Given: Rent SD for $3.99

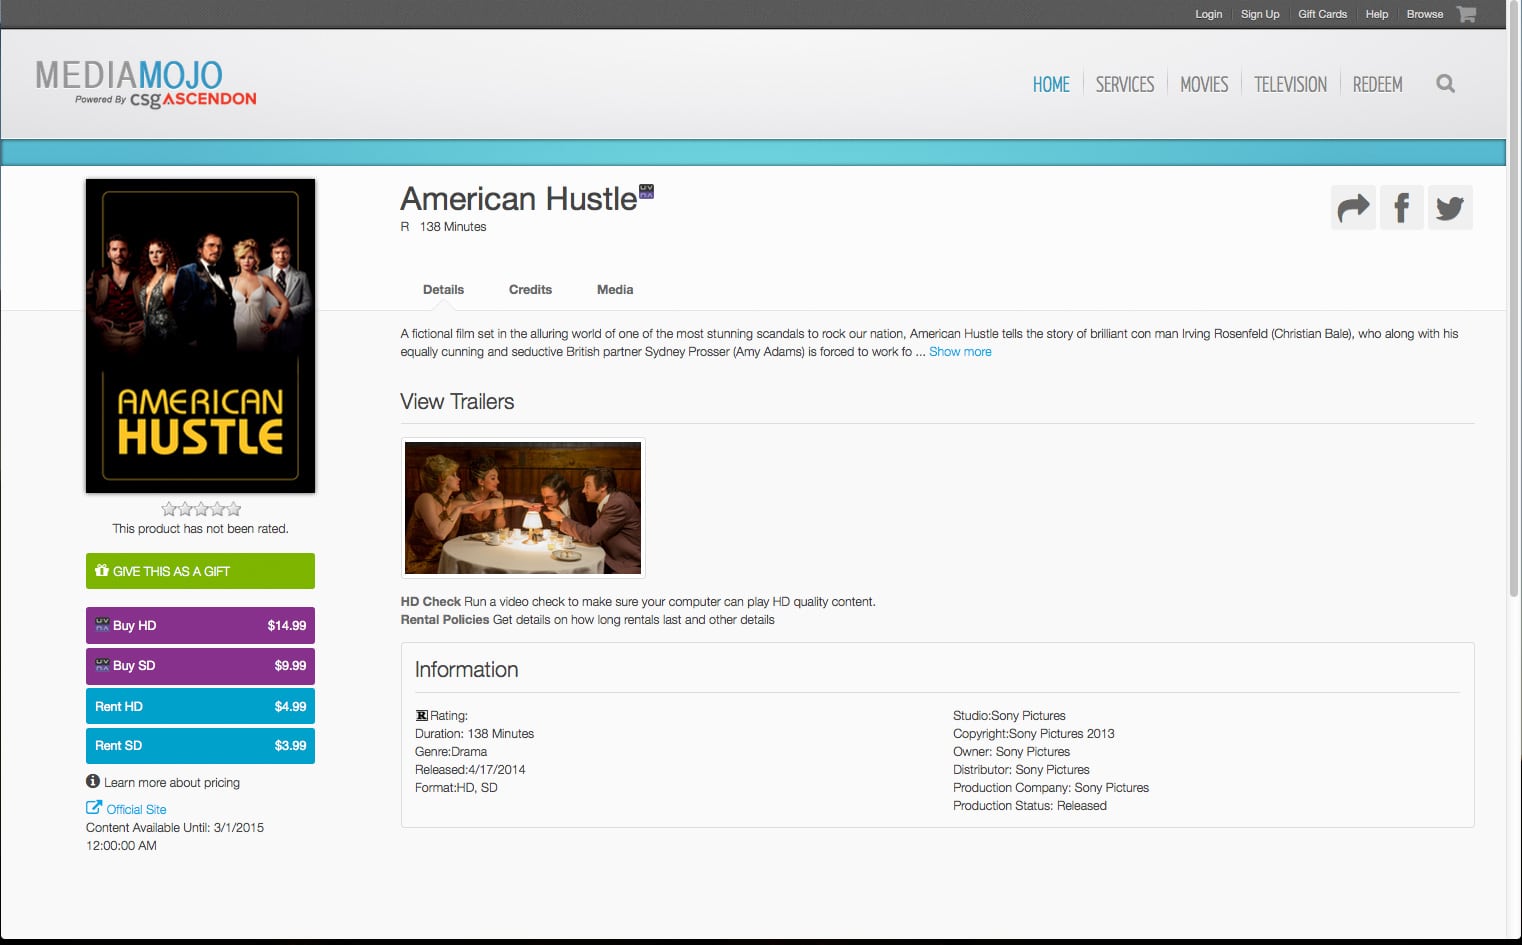Looking at the screenshot, I should pyautogui.click(x=200, y=746).
